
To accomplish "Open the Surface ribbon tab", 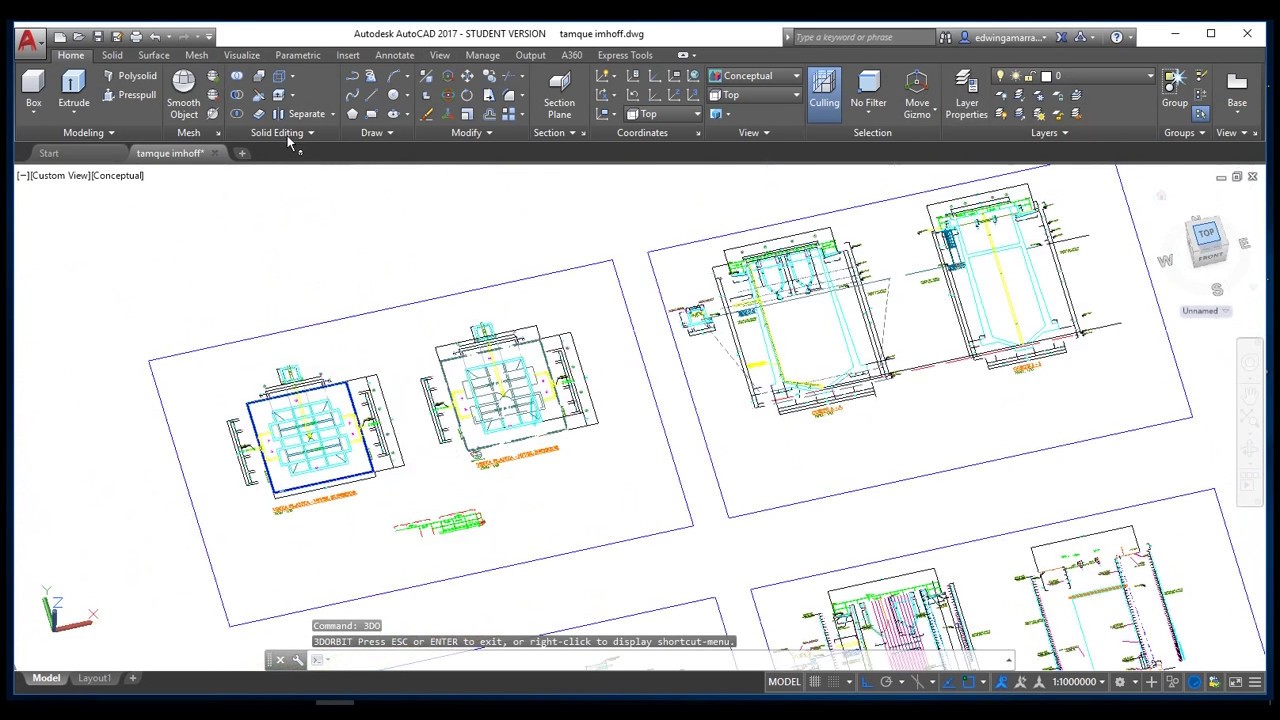I will [x=154, y=55].
